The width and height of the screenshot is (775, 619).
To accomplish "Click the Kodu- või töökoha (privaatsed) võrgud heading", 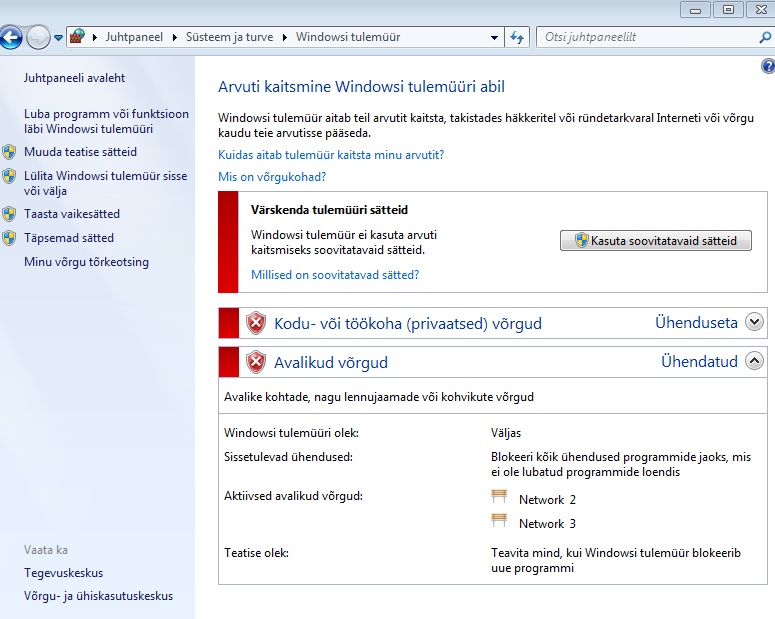I will click(x=408, y=323).
